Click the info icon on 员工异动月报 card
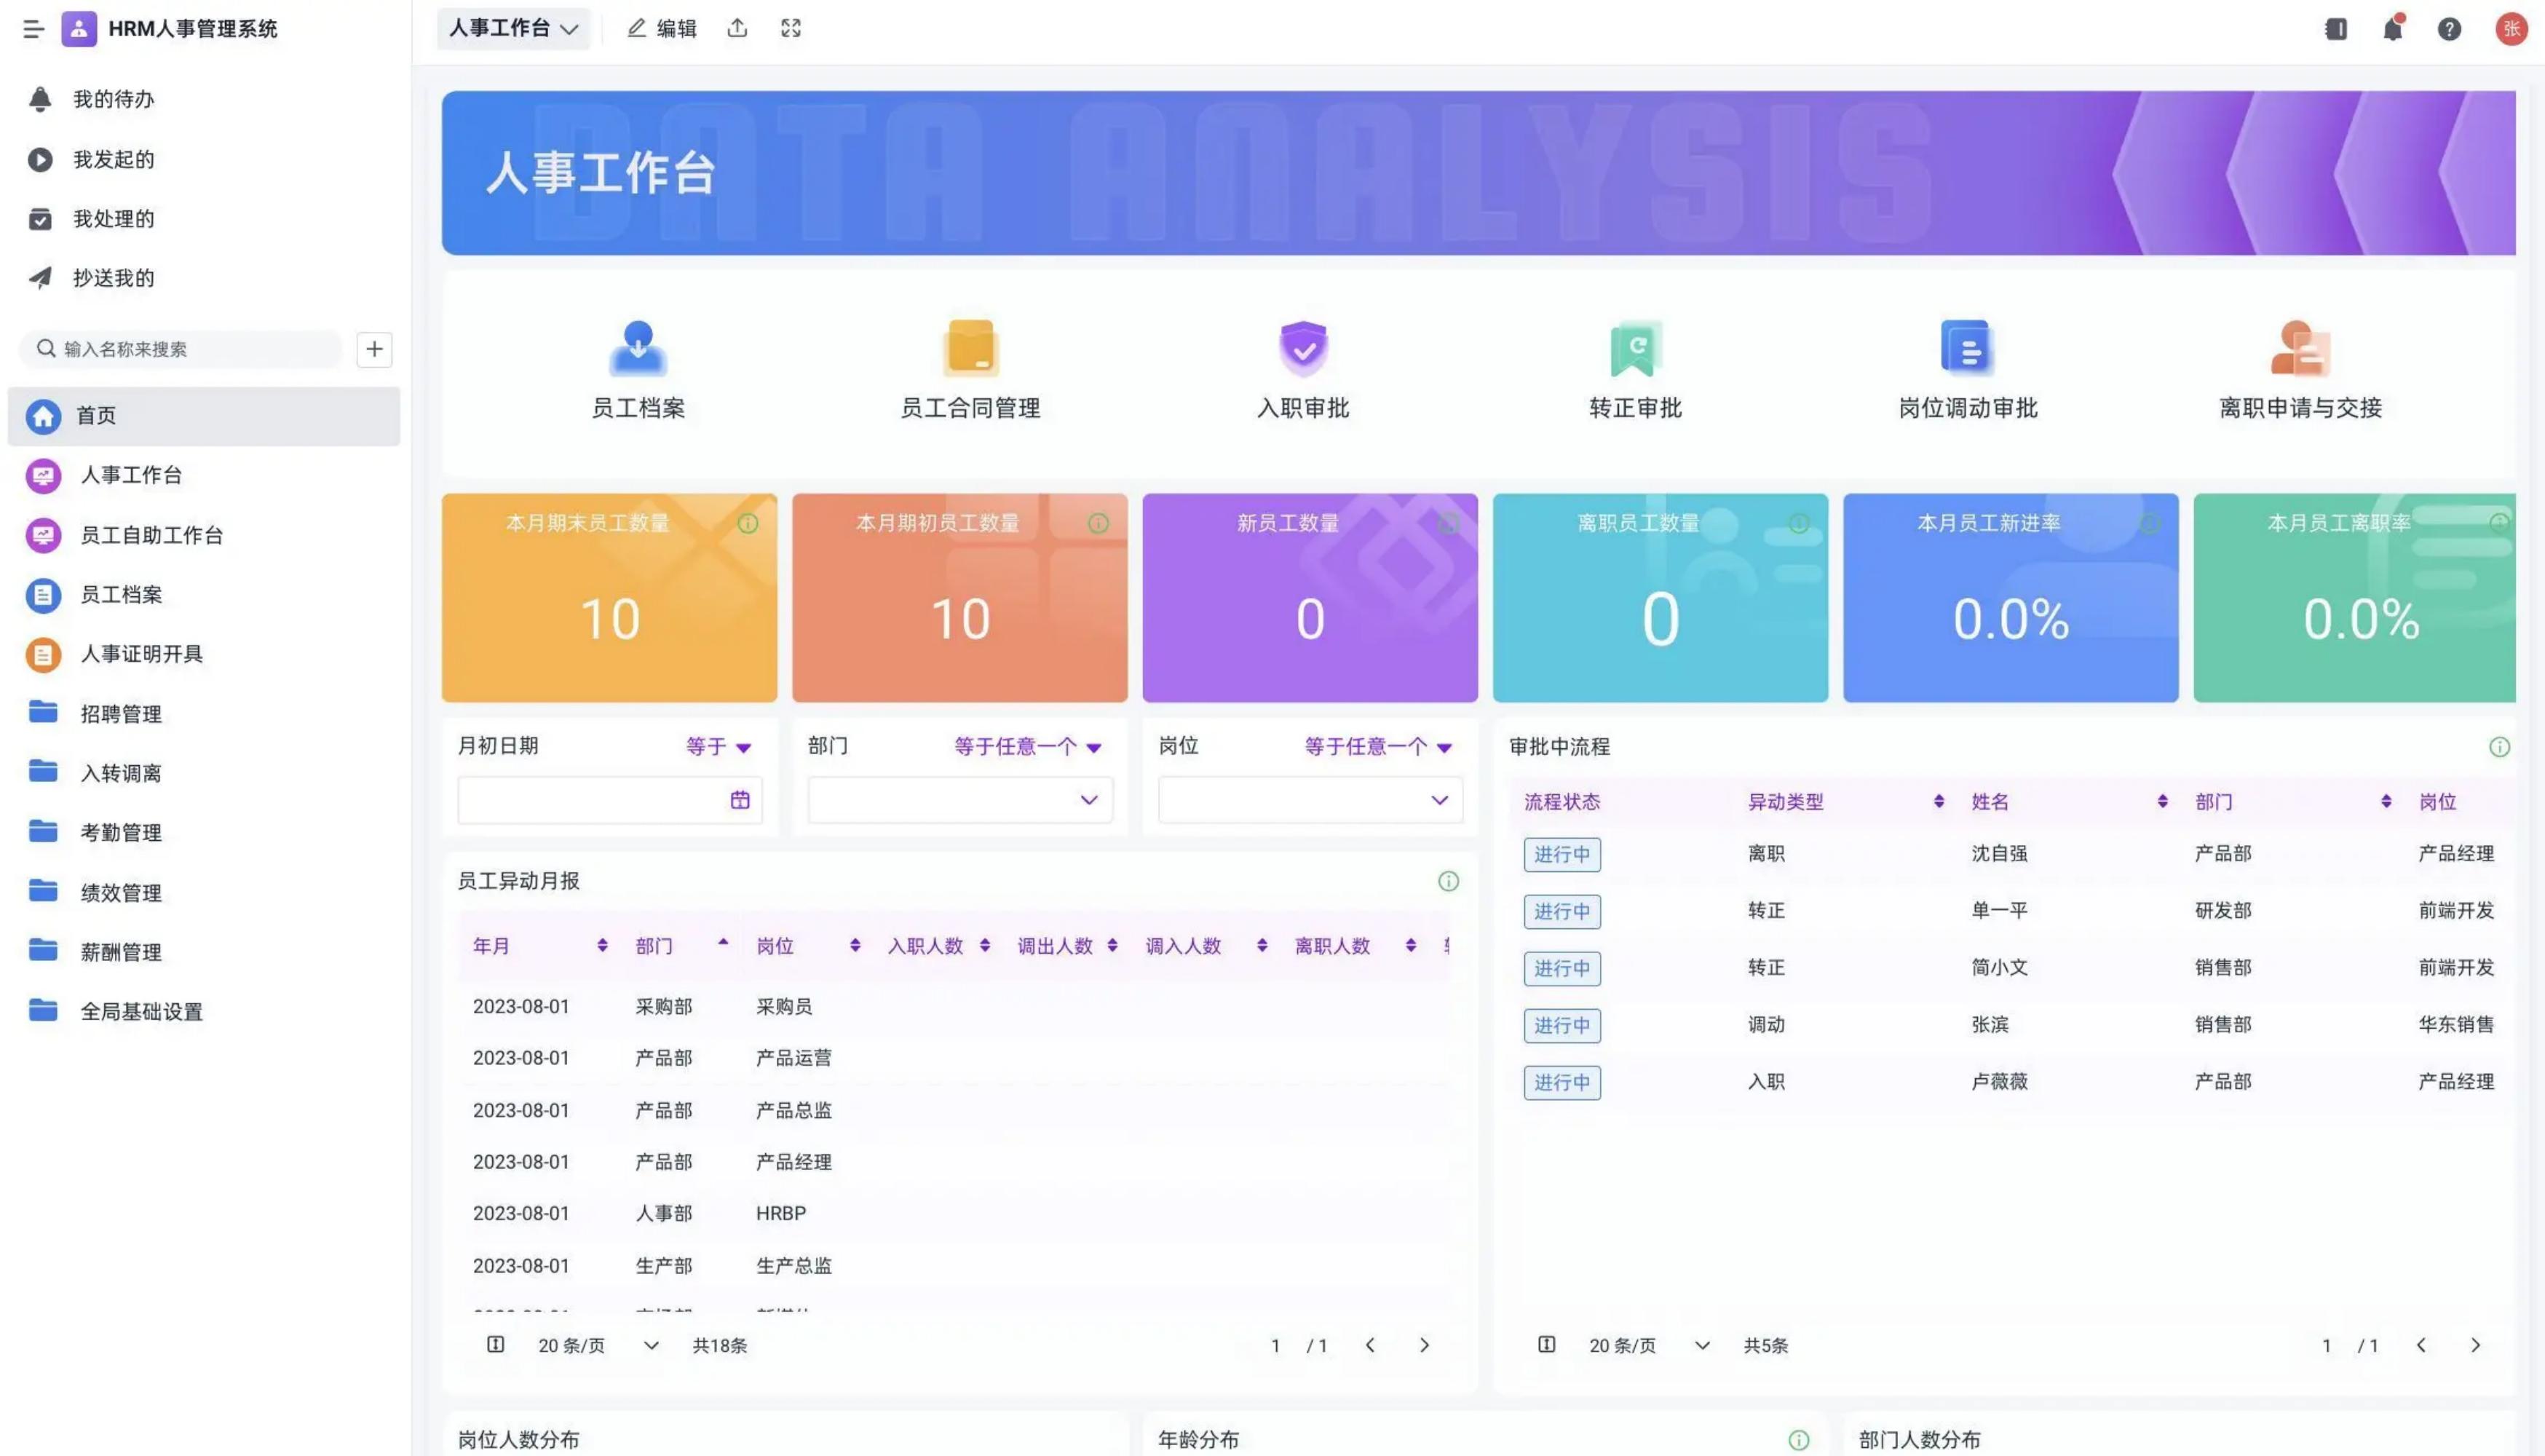This screenshot has height=1456, width=2545. coord(1448,881)
